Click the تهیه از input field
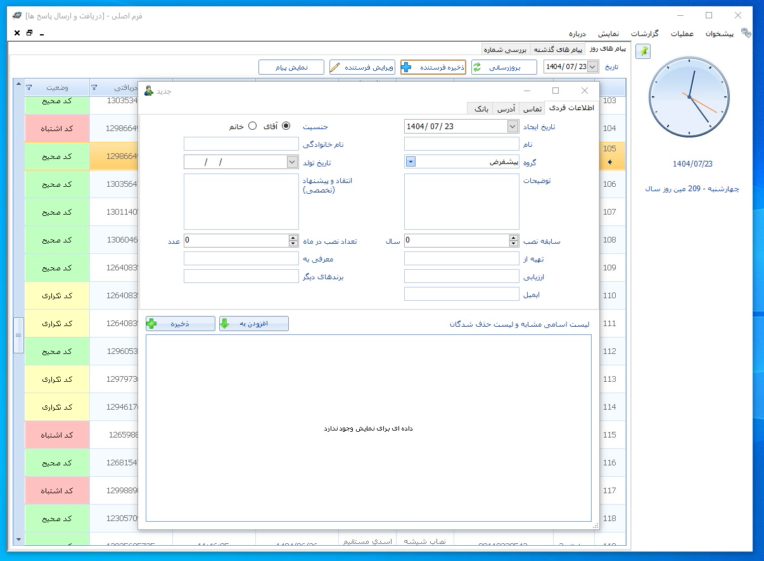This screenshot has height=561, width=764. (x=461, y=258)
